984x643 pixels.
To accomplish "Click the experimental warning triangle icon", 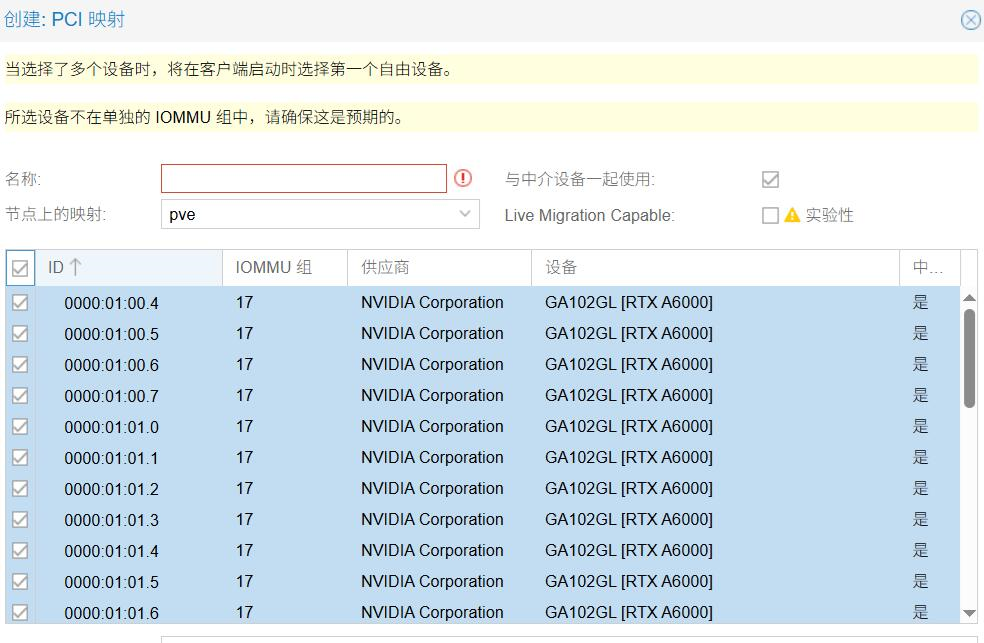I will click(x=792, y=215).
